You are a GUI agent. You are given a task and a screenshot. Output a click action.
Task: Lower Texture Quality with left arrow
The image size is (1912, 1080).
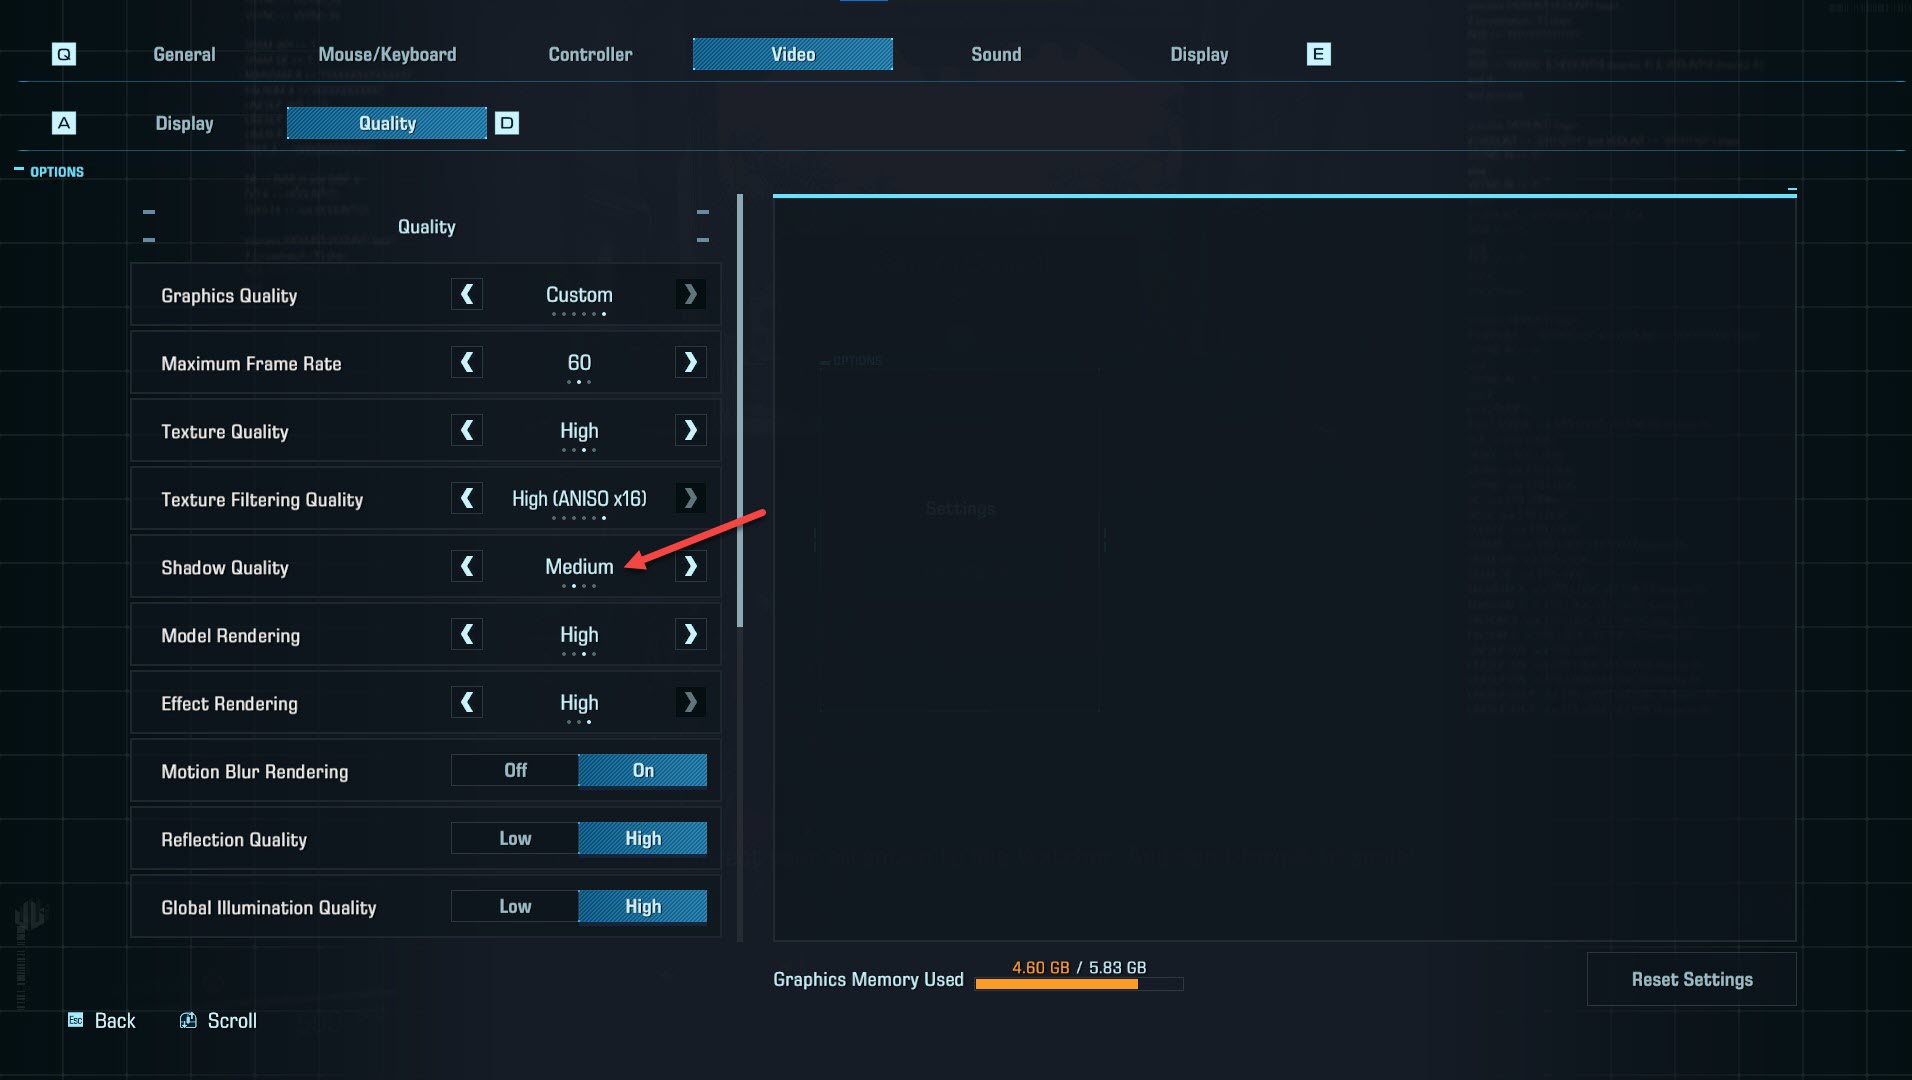[x=467, y=430]
